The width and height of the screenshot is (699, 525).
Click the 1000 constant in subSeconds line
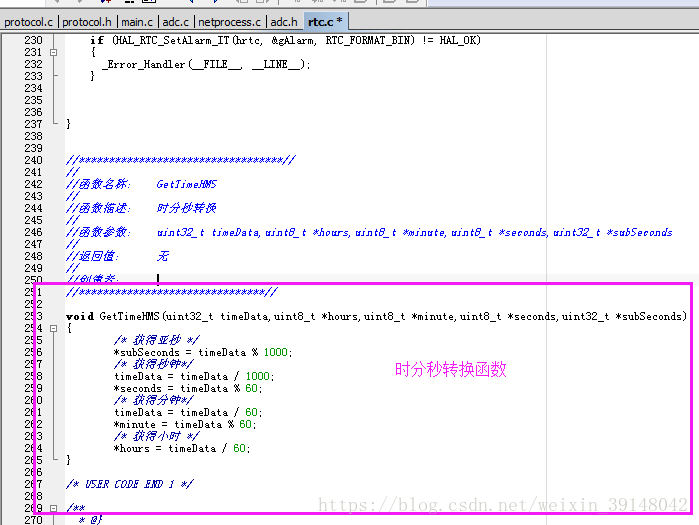point(275,353)
